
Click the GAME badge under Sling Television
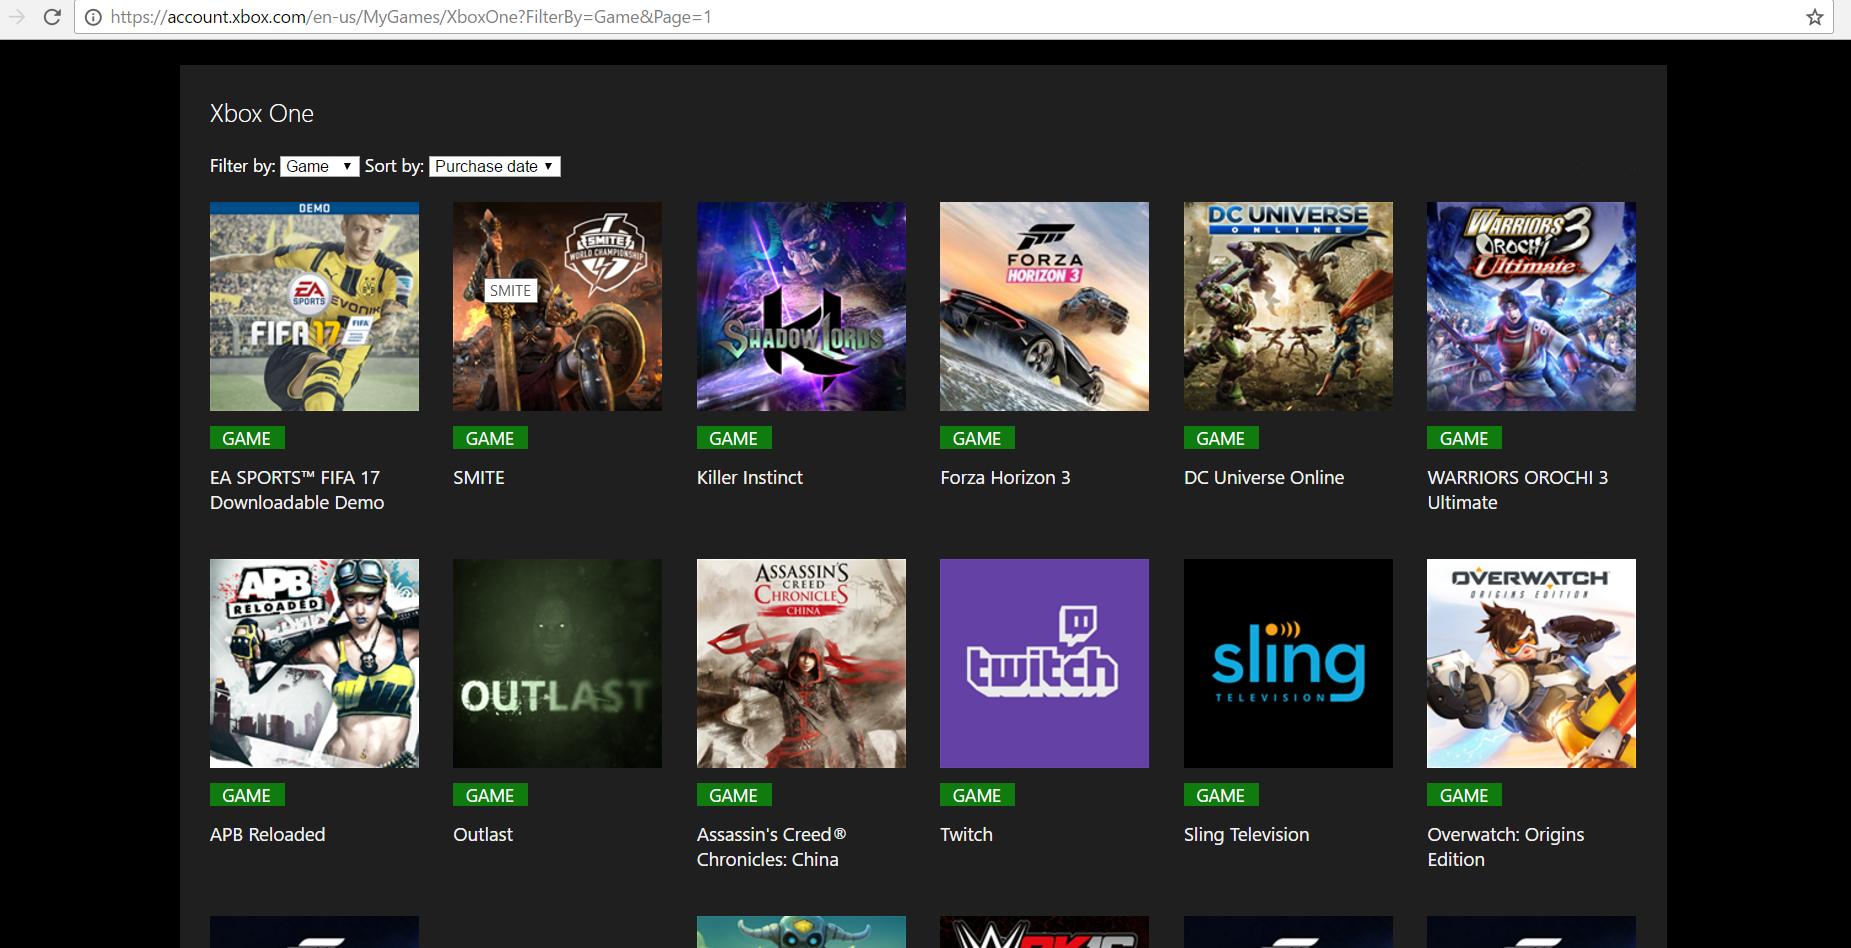[1221, 795]
